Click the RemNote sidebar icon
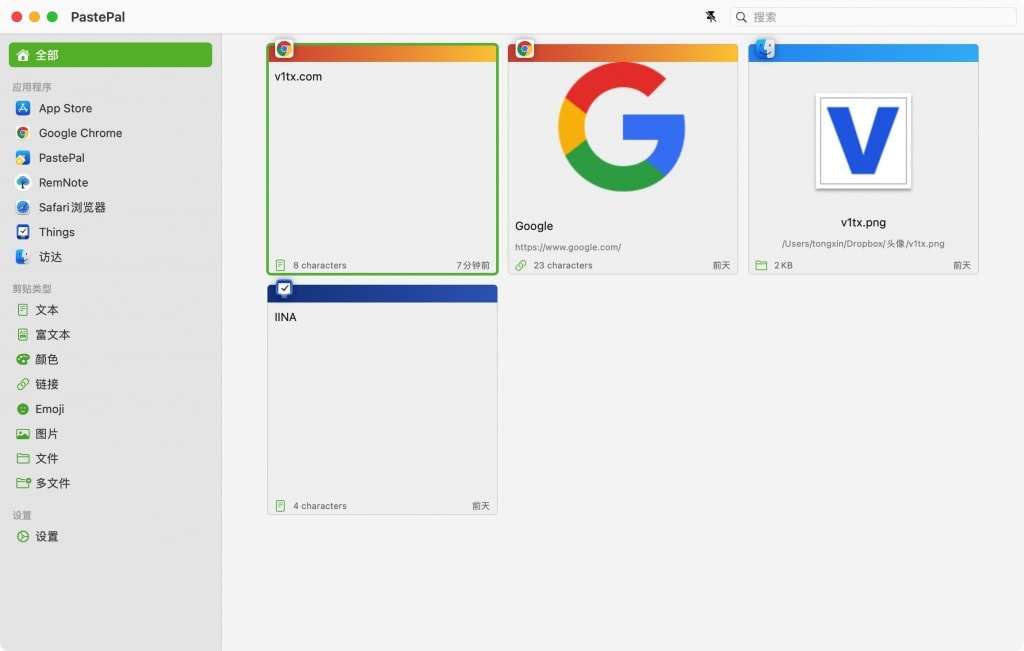The image size is (1024, 651). [23, 183]
